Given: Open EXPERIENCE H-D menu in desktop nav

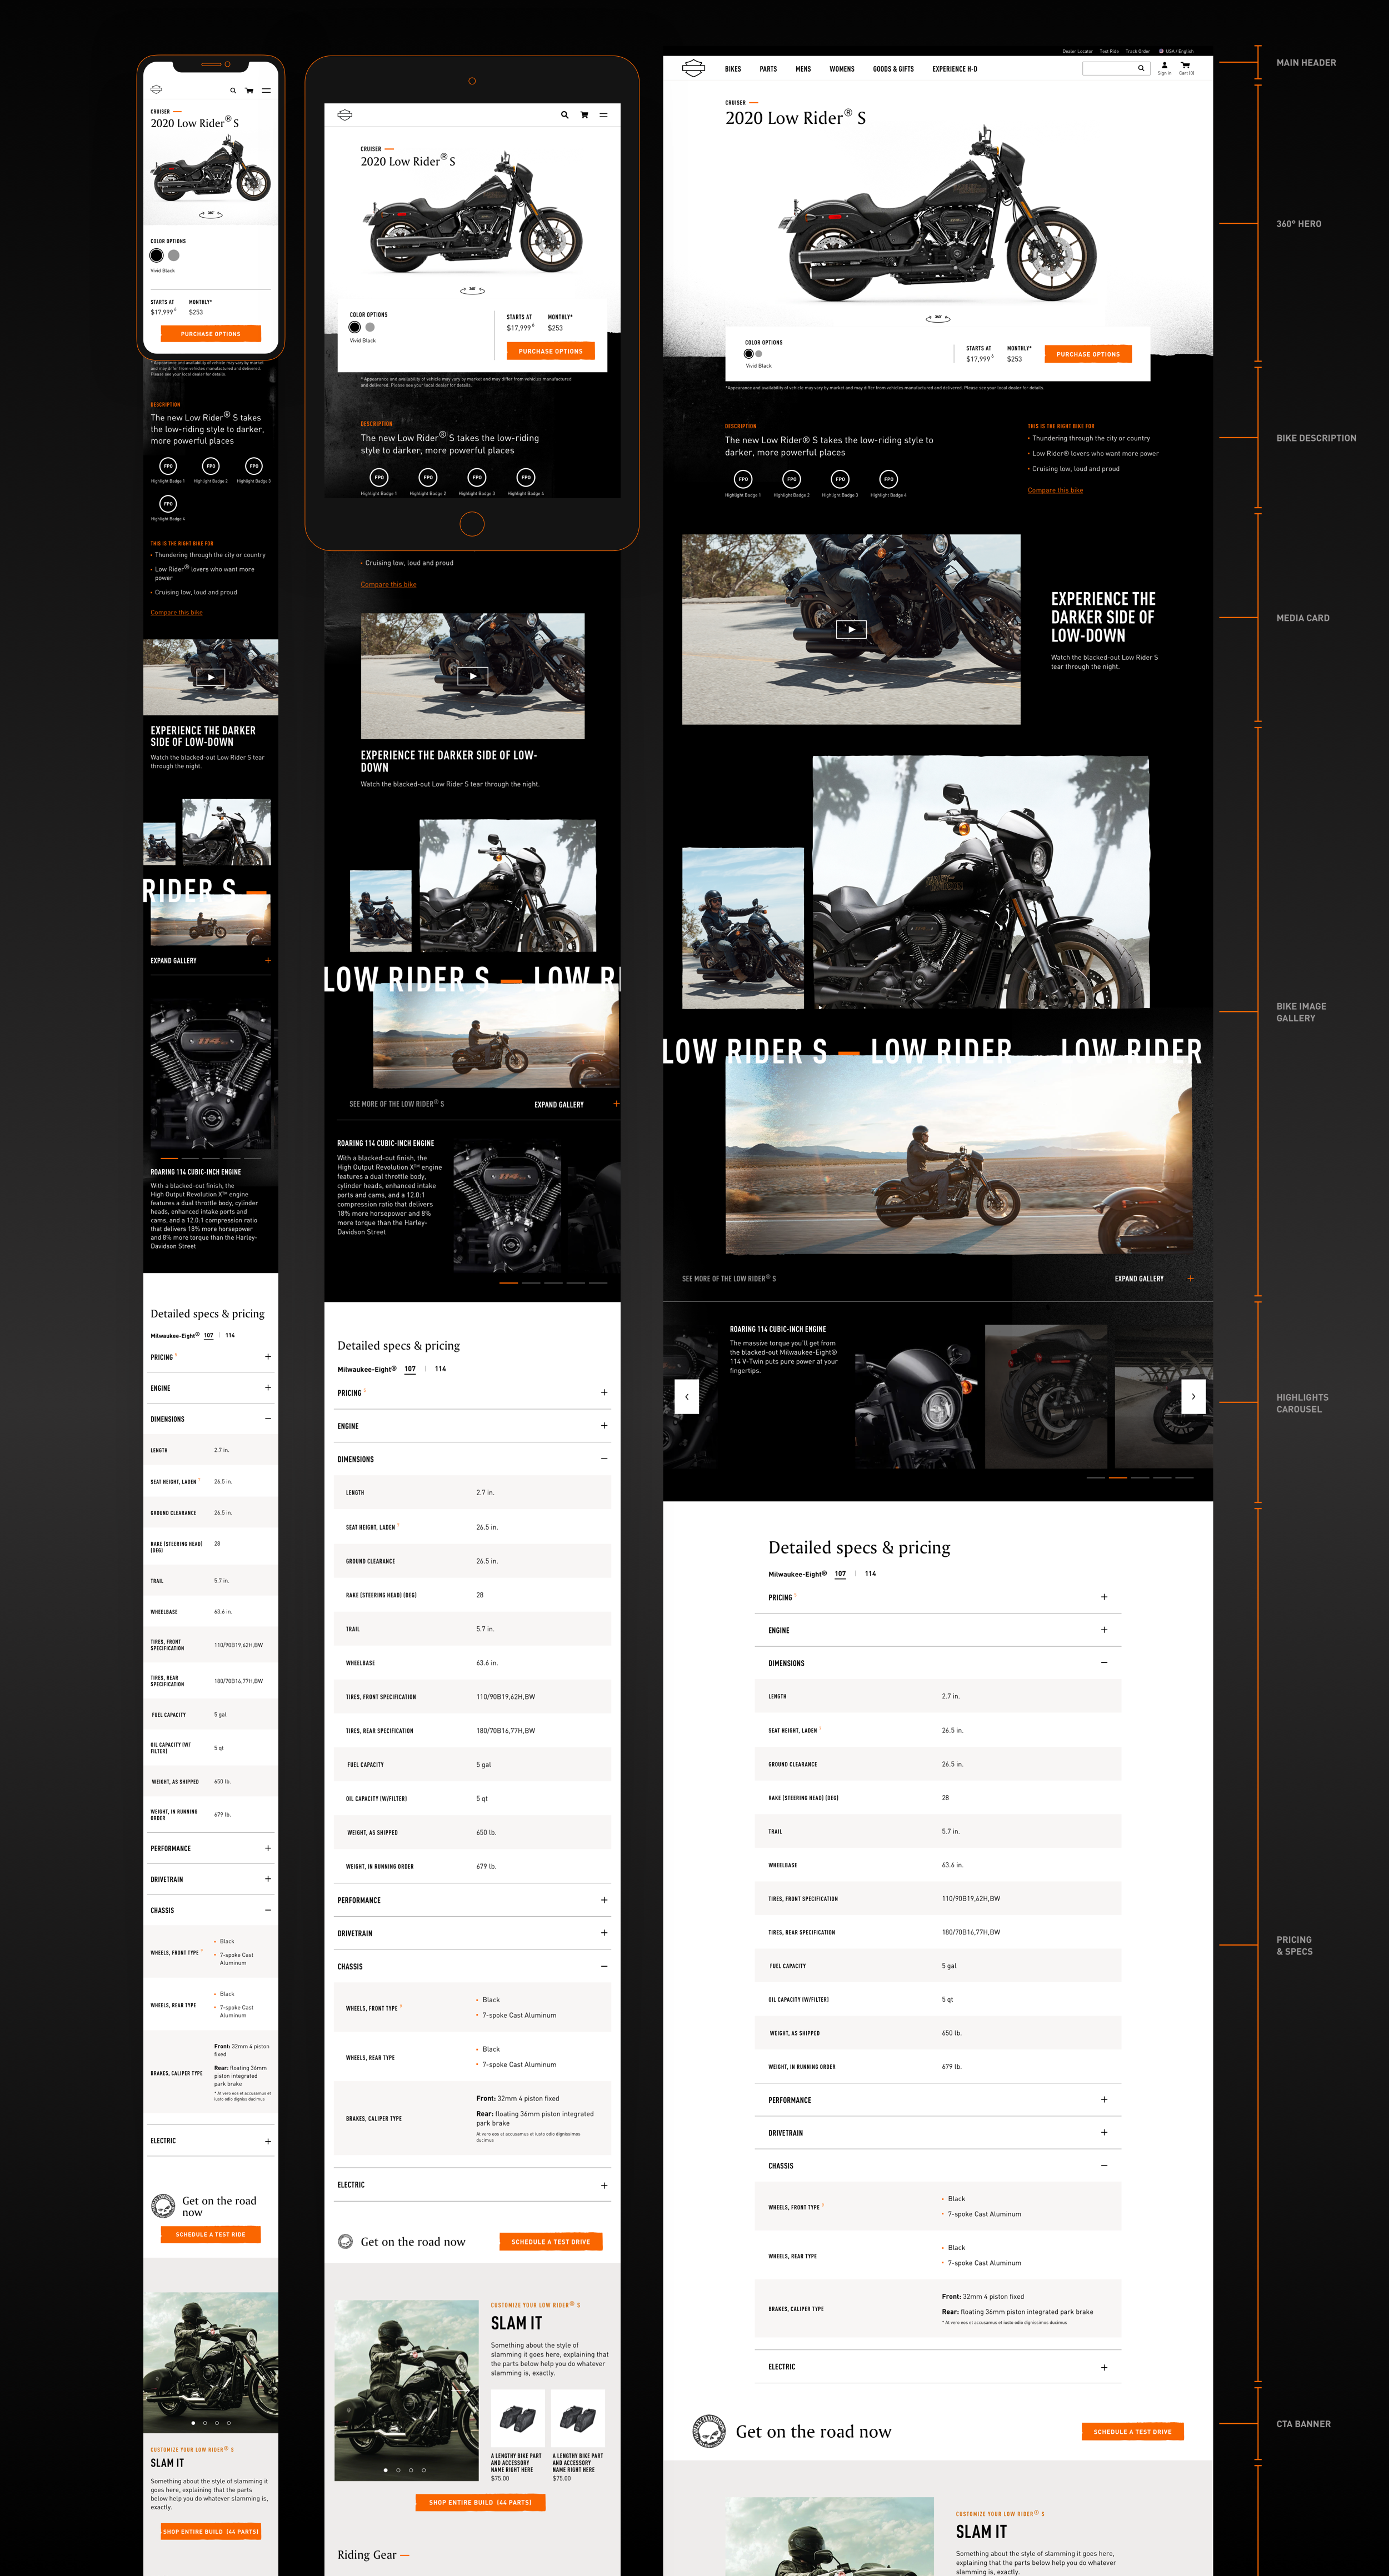Looking at the screenshot, I should pos(955,69).
